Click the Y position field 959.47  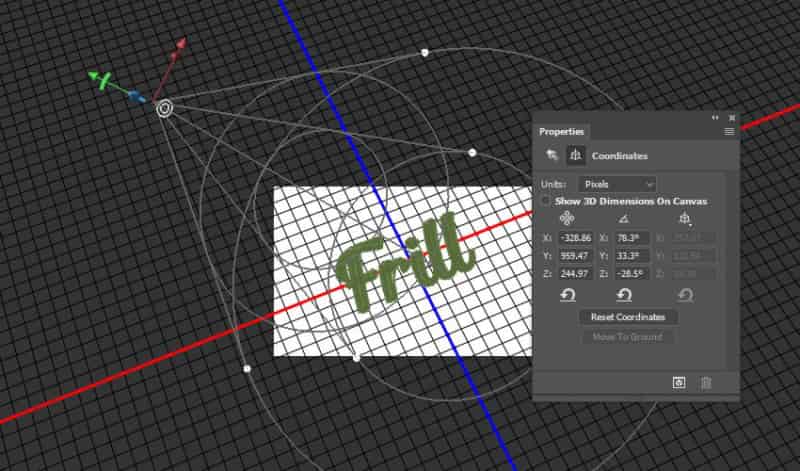[x=576, y=256]
